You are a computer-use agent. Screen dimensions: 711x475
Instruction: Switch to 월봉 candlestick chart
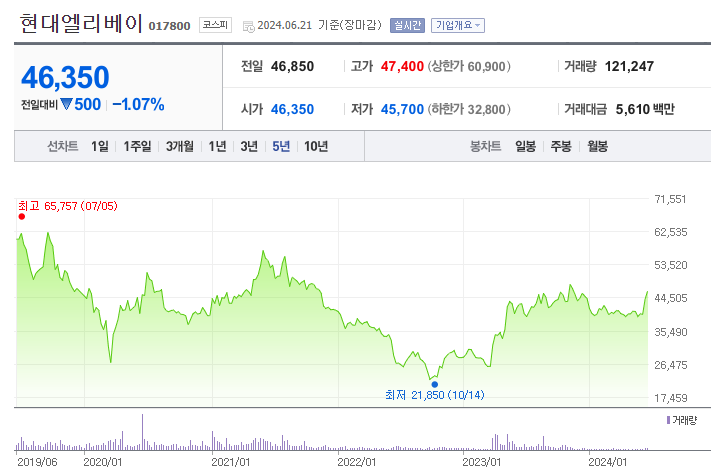coord(597,146)
